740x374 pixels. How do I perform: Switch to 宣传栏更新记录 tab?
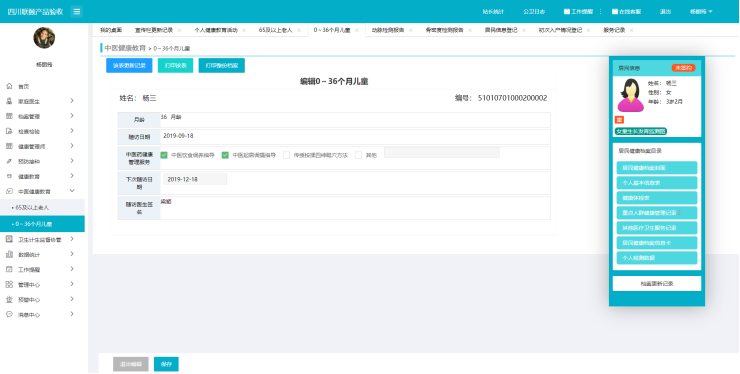click(154, 30)
